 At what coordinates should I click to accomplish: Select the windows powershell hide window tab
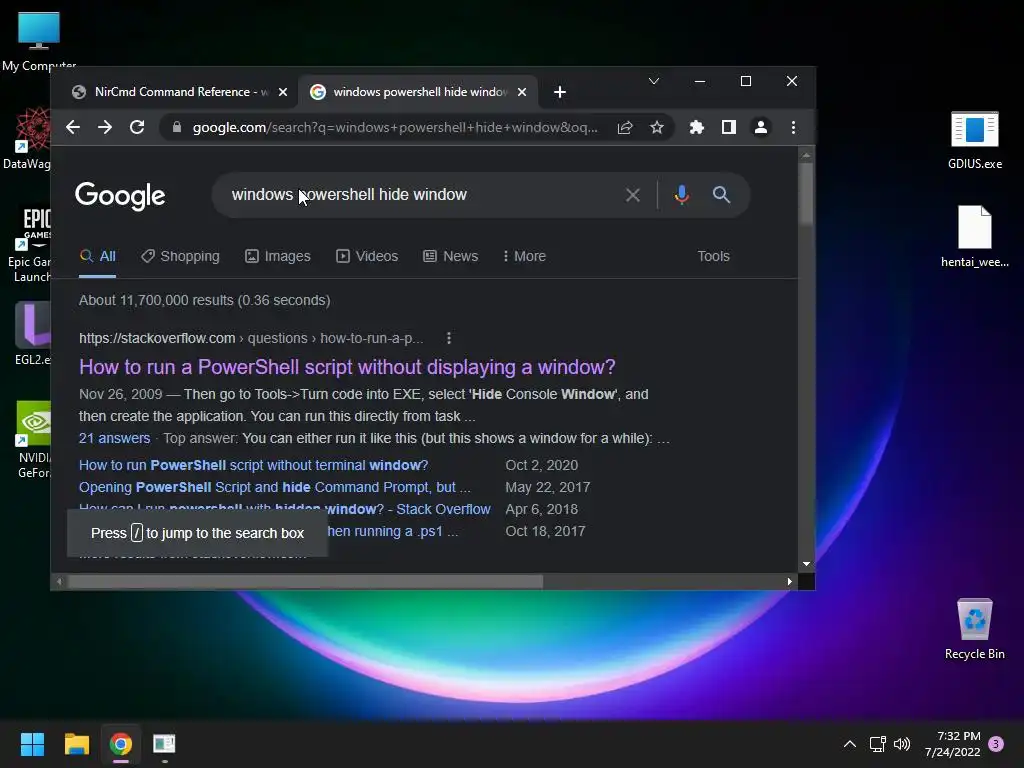(418, 92)
